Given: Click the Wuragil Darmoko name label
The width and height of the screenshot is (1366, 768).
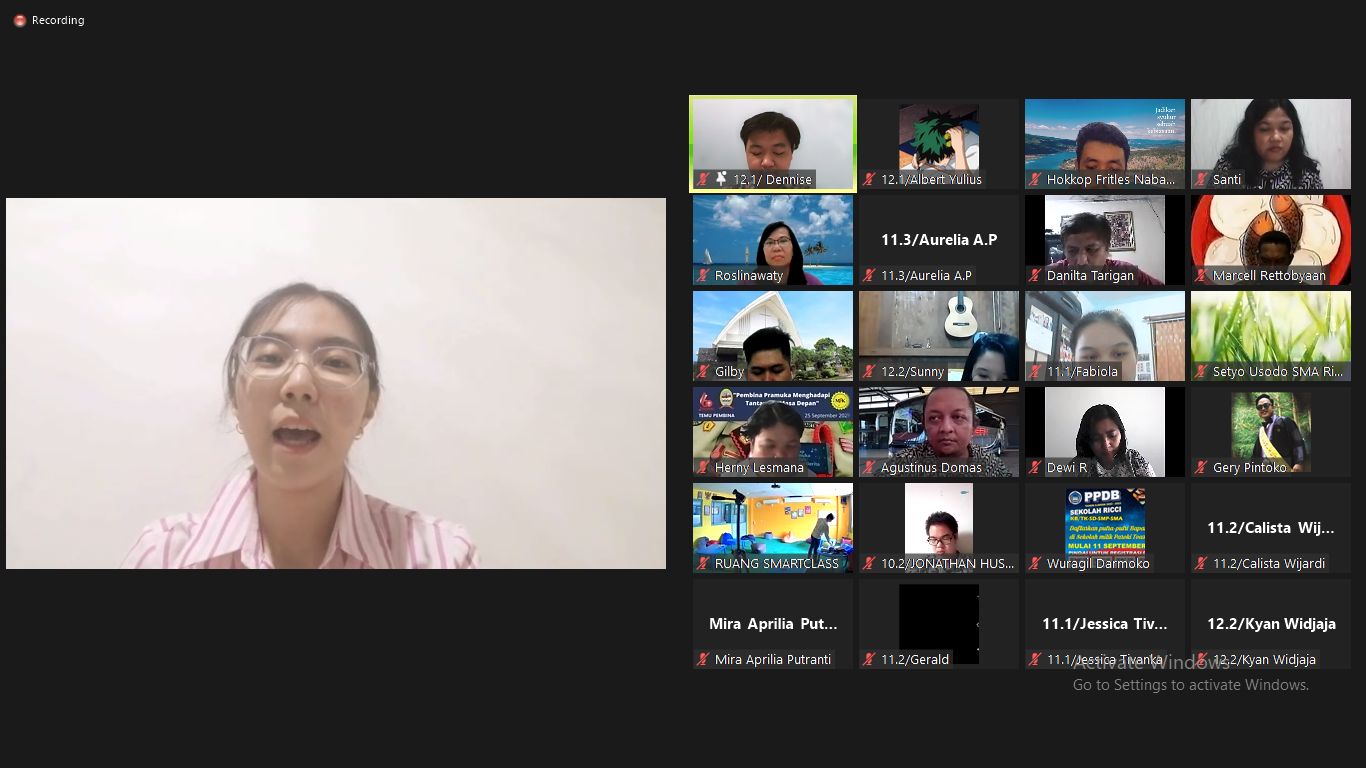Looking at the screenshot, I should 1098,564.
